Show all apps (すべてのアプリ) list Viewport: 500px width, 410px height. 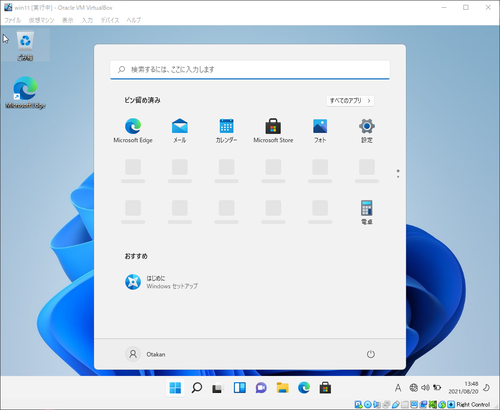[350, 100]
